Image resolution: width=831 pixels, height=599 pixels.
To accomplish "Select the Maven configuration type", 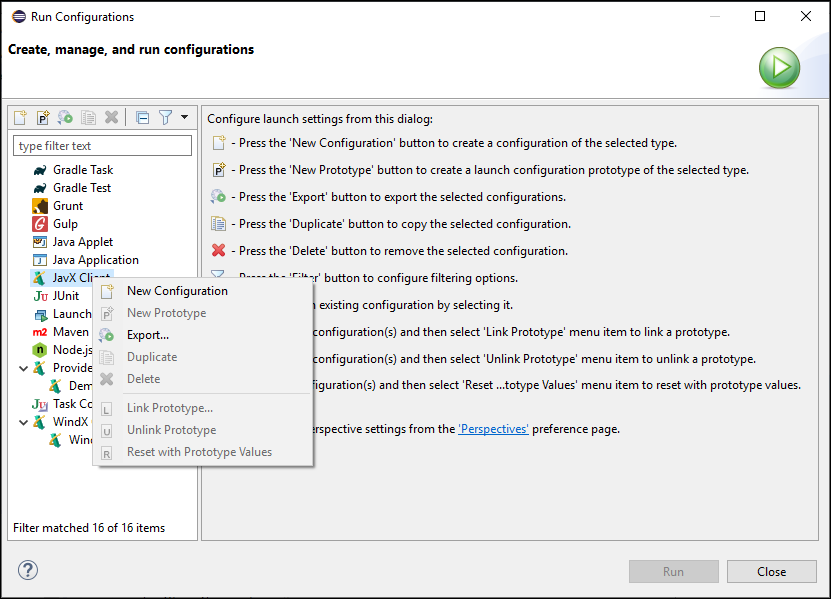I will point(60,332).
